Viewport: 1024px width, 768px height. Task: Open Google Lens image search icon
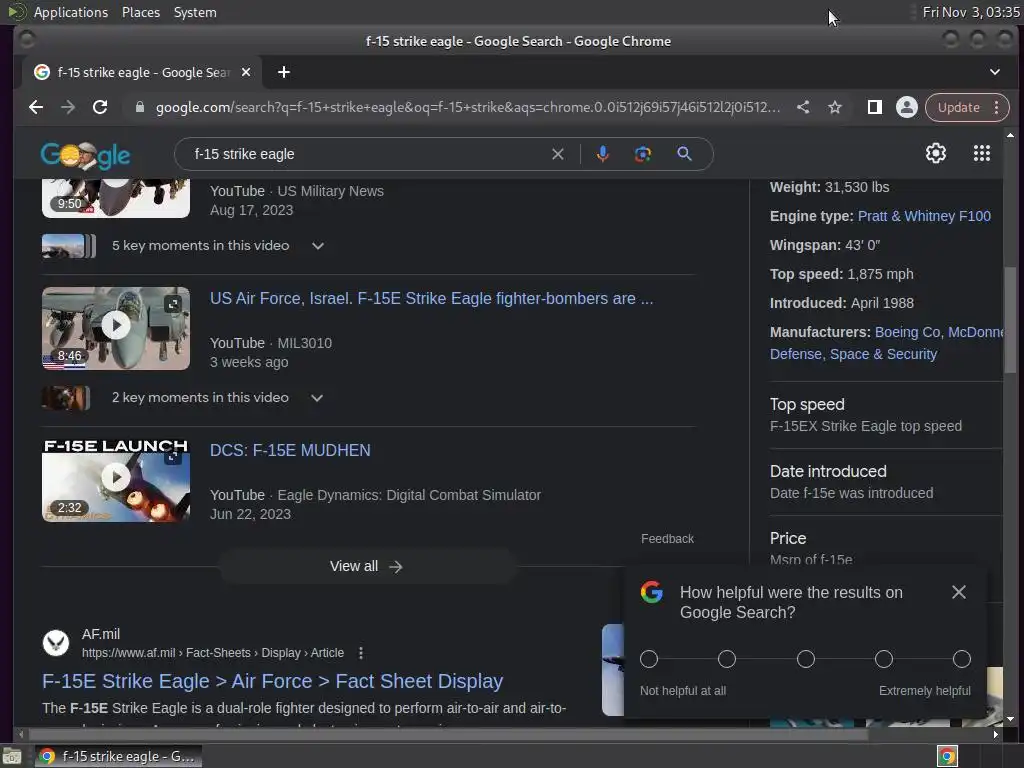pos(643,154)
